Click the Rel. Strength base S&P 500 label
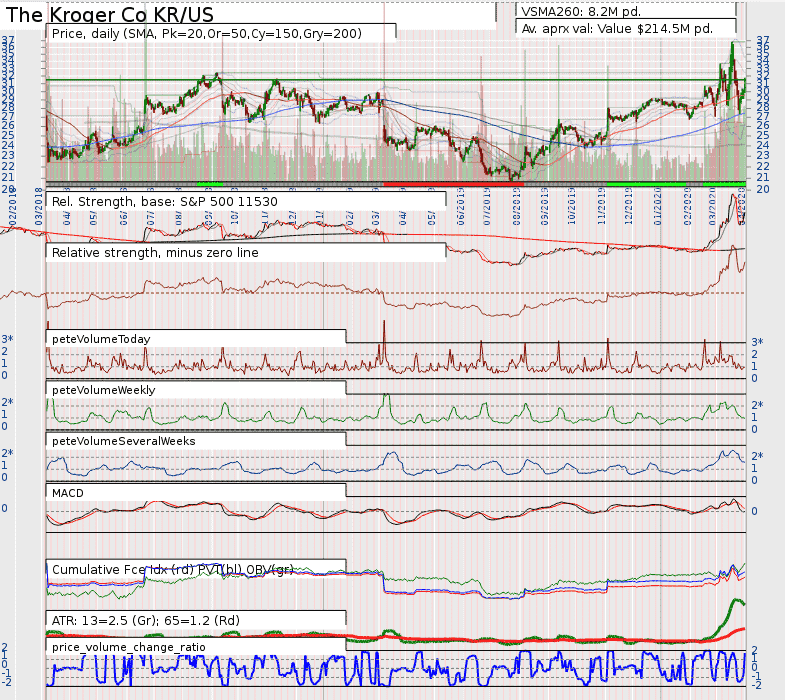 click(165, 202)
